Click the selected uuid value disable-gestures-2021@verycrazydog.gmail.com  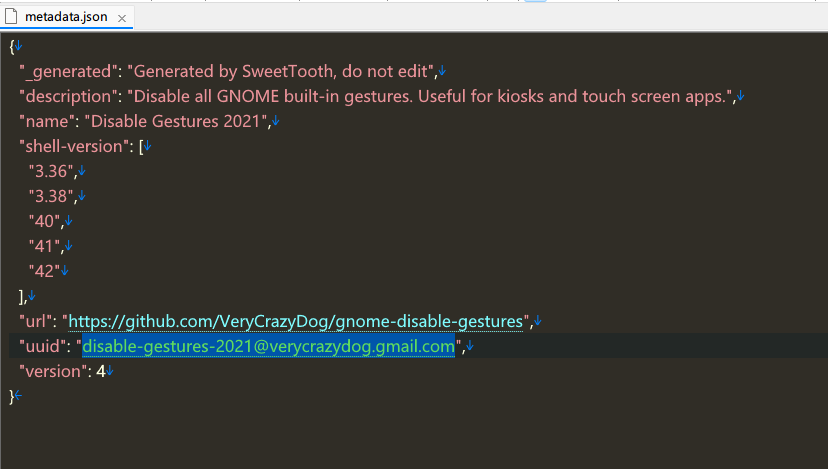[x=268, y=346]
